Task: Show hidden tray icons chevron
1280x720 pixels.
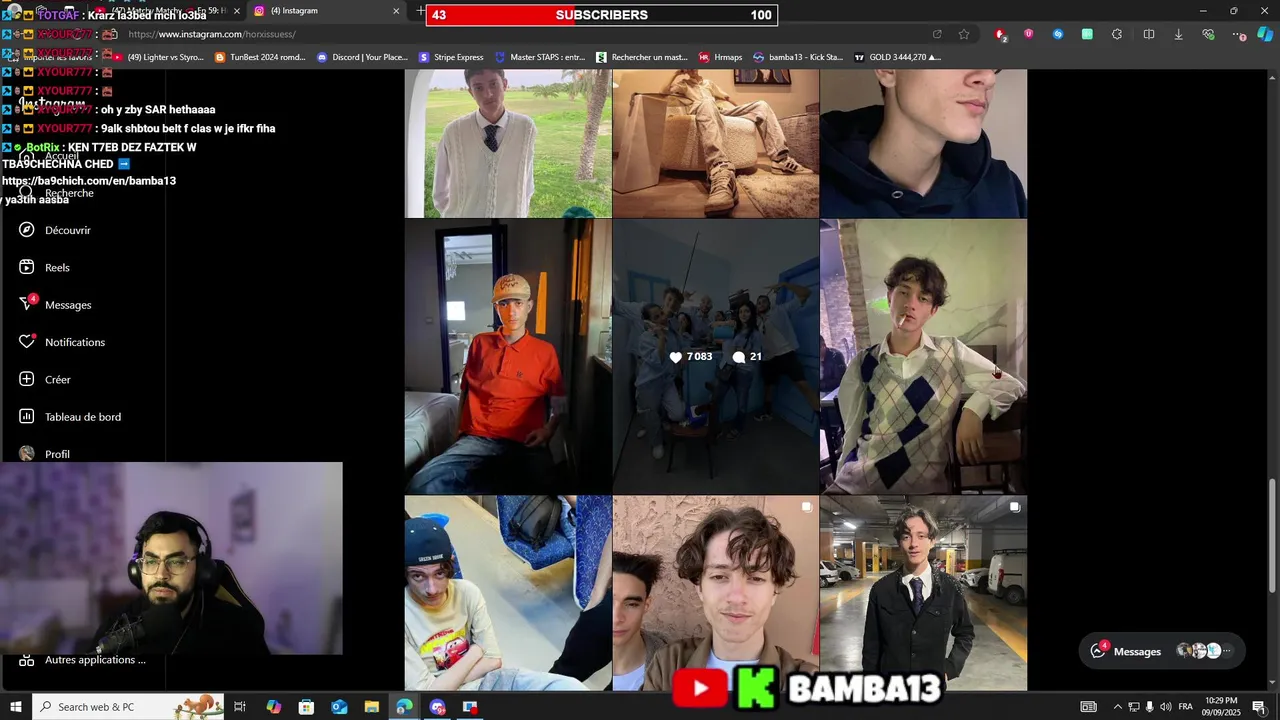Action: coord(1117,707)
